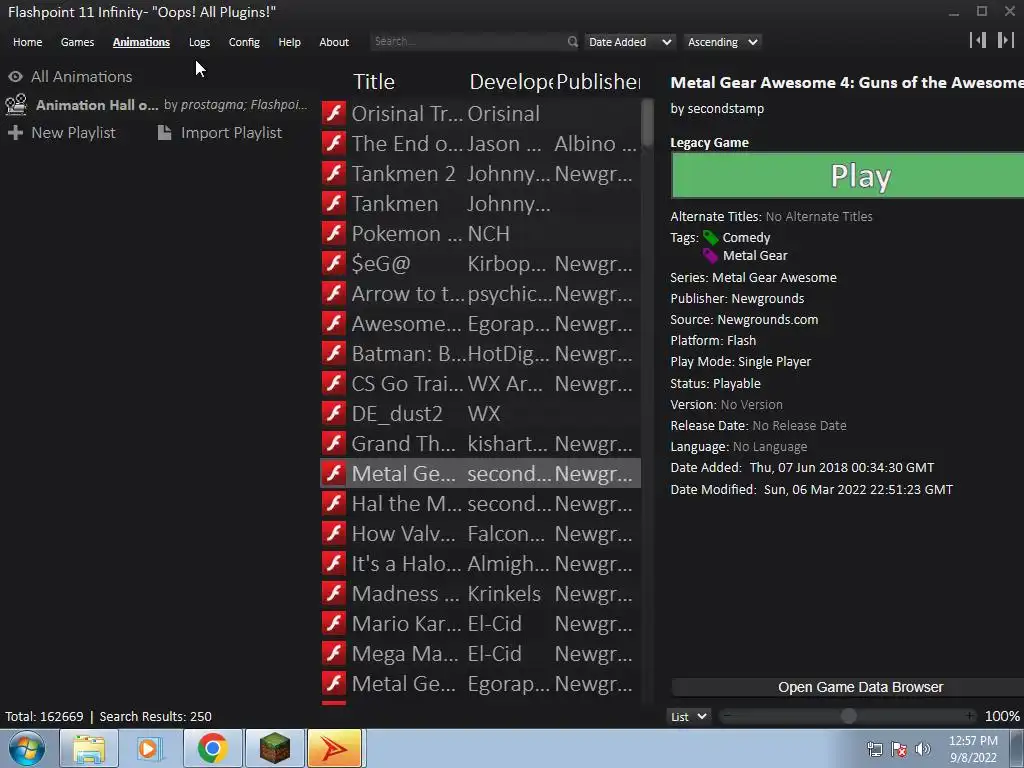The width and height of the screenshot is (1024, 768).
Task: Click Flash icon of Batman: B... row
Action: pos(334,353)
